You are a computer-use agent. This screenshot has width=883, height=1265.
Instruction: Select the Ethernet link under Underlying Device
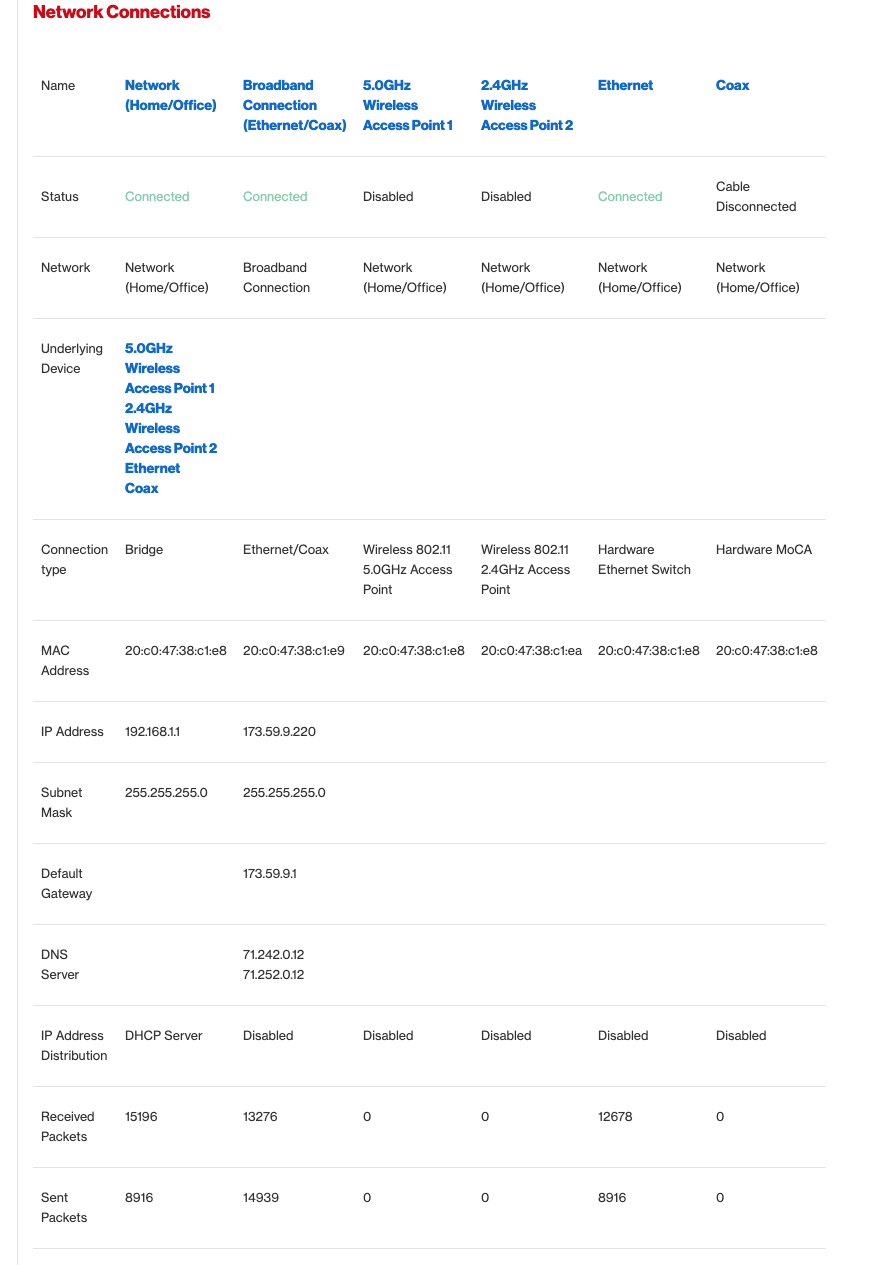pos(152,468)
